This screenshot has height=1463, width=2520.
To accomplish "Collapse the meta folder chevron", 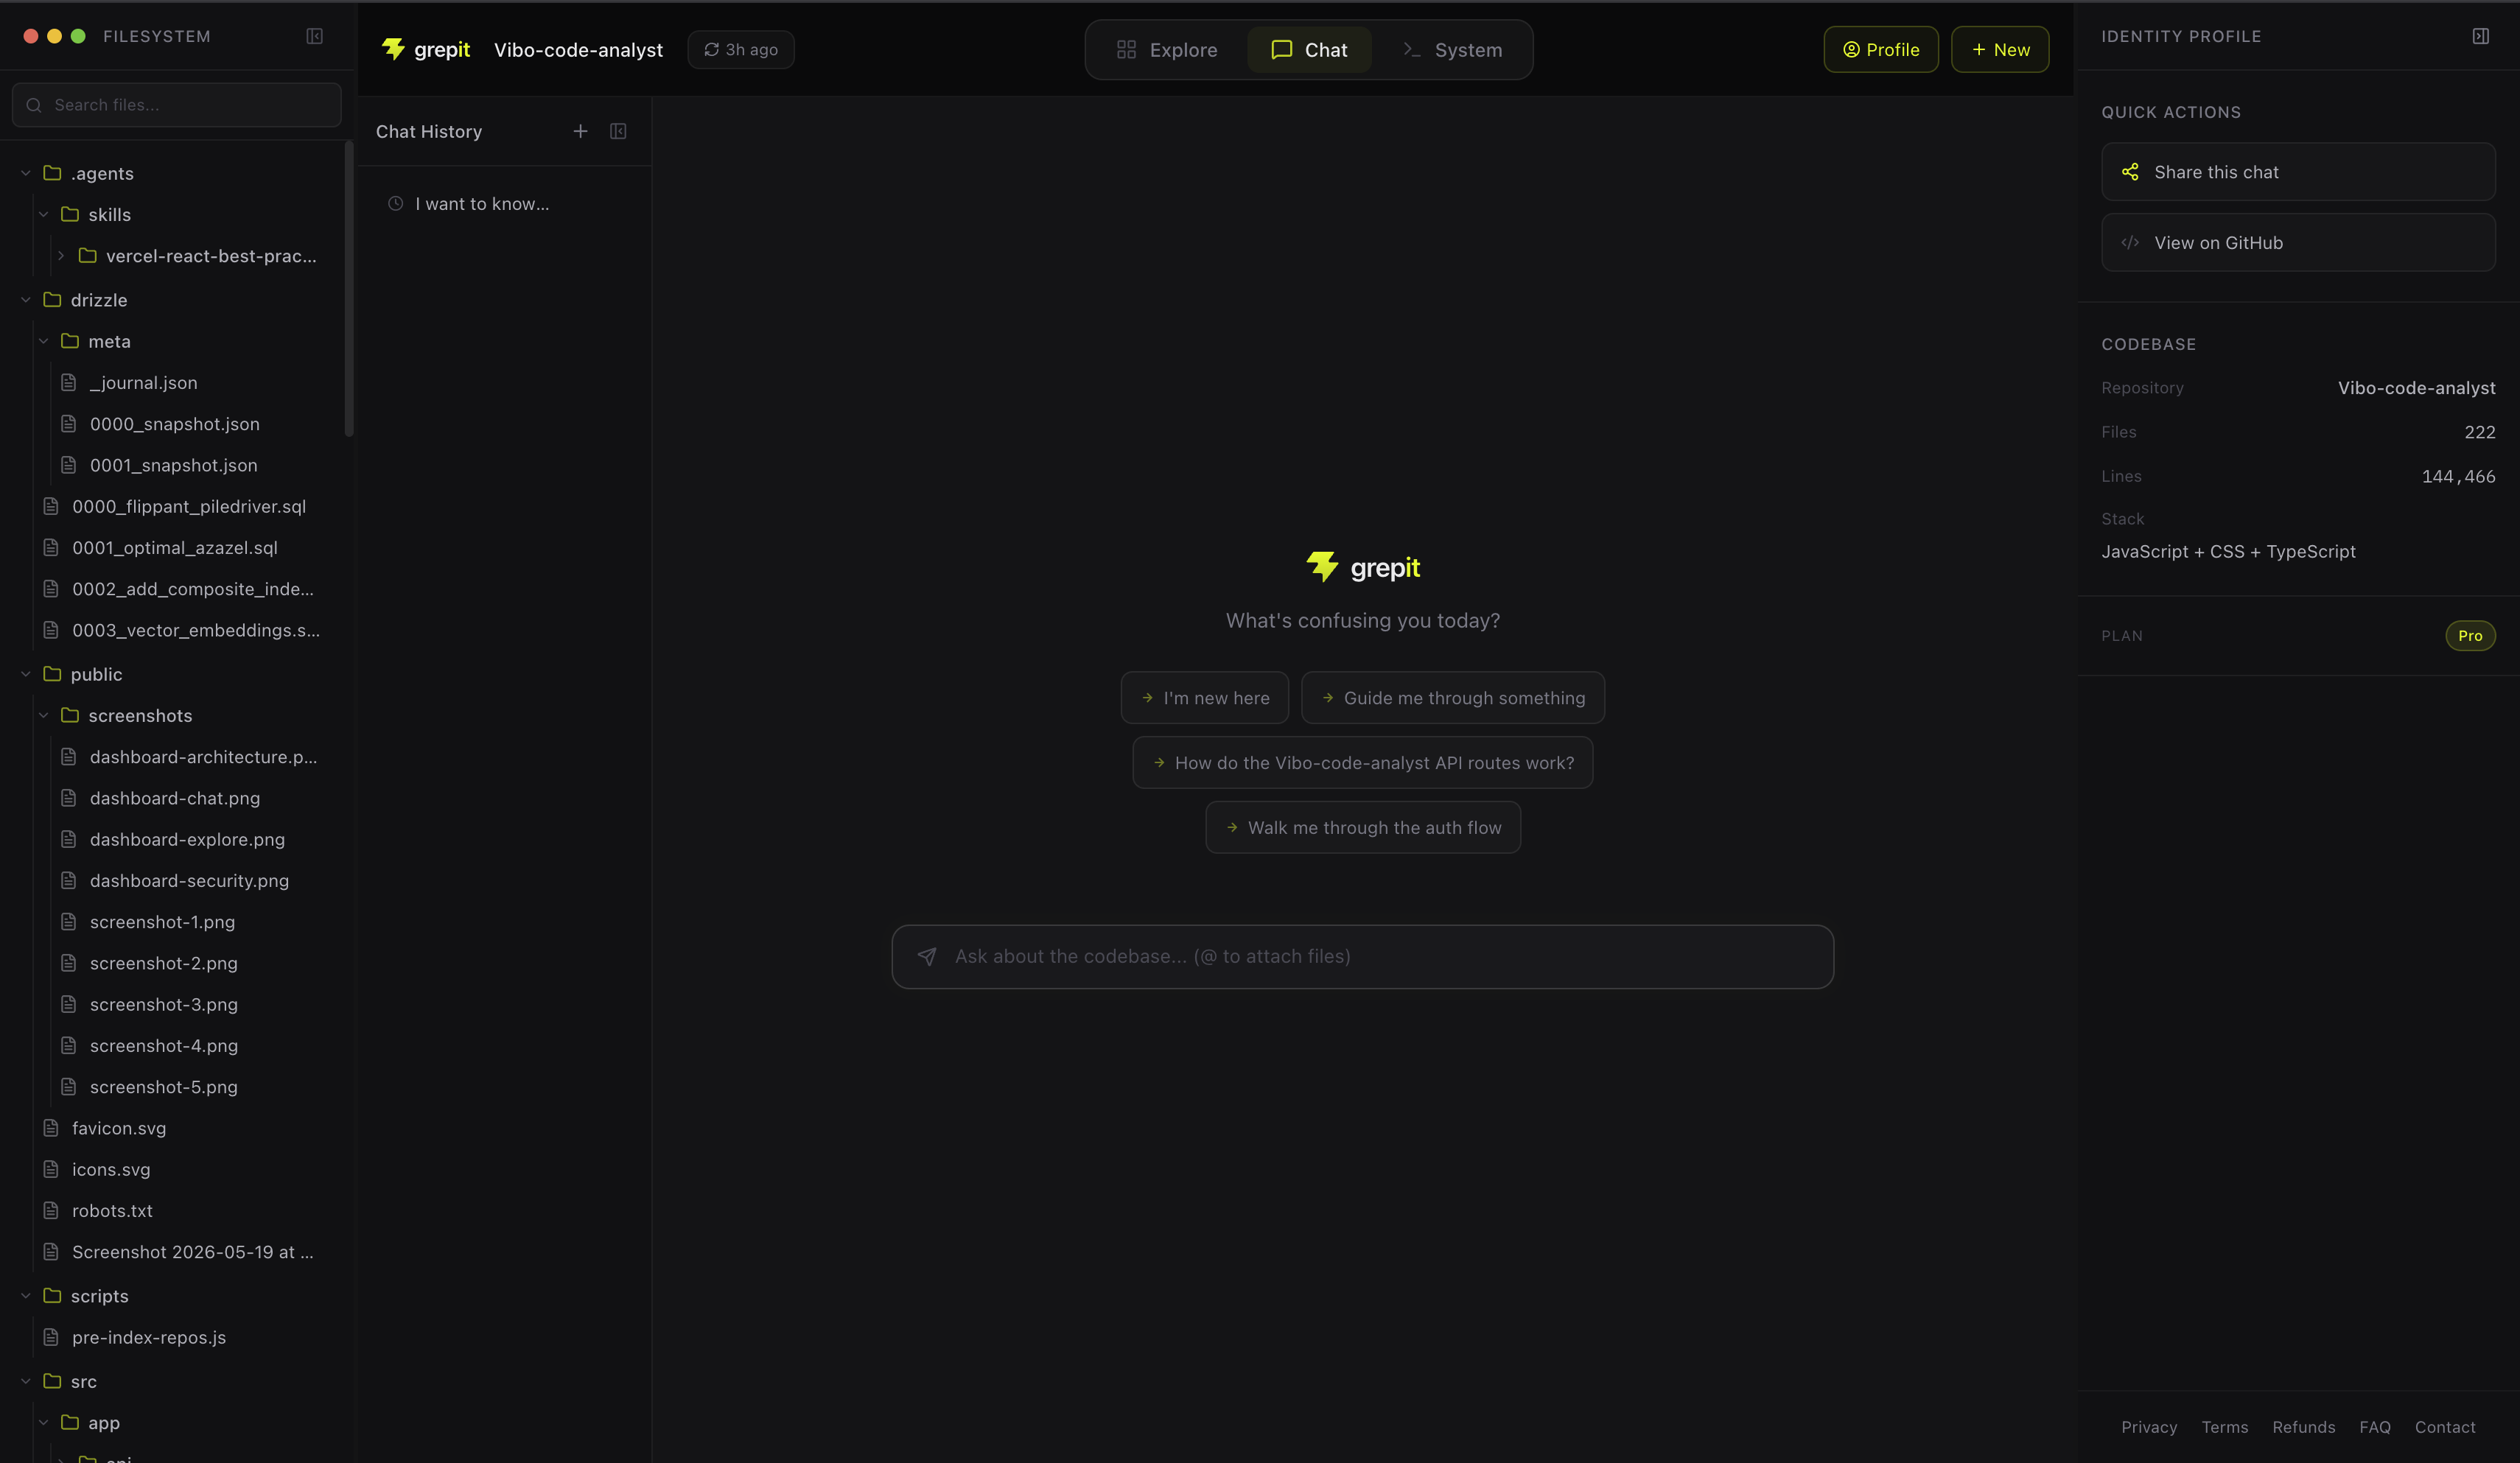I will 44,341.
